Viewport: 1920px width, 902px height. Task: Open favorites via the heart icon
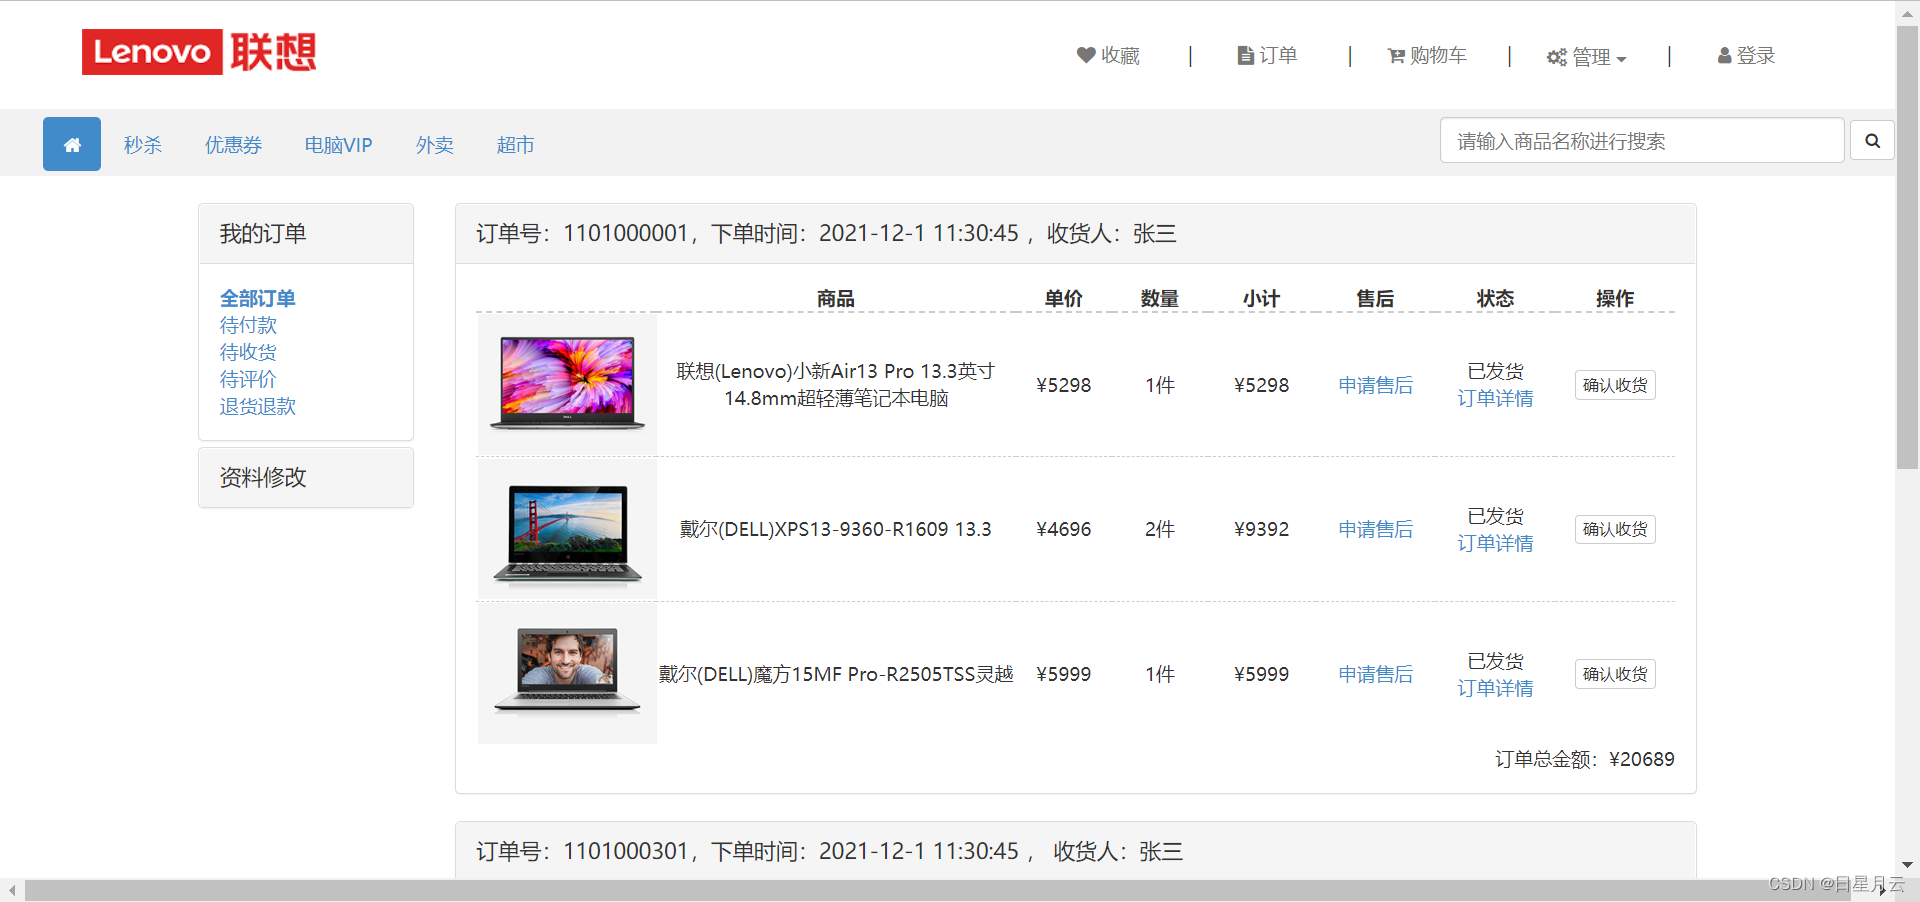[1086, 55]
